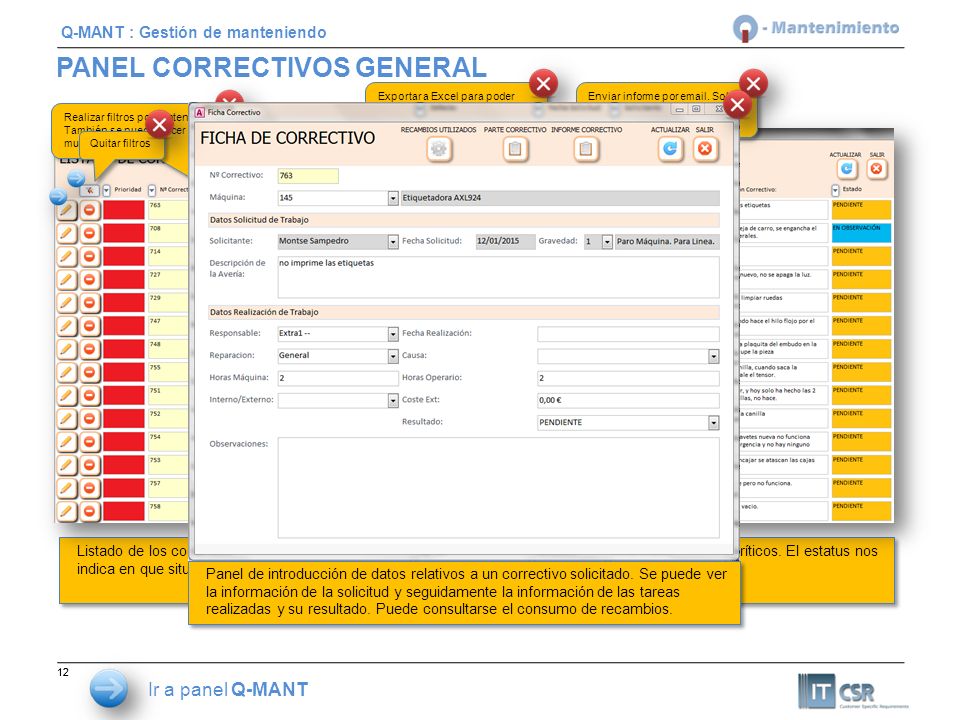Click the Datos Realización de Trabajo header
Screen dimensions: 960x720
click(463, 312)
